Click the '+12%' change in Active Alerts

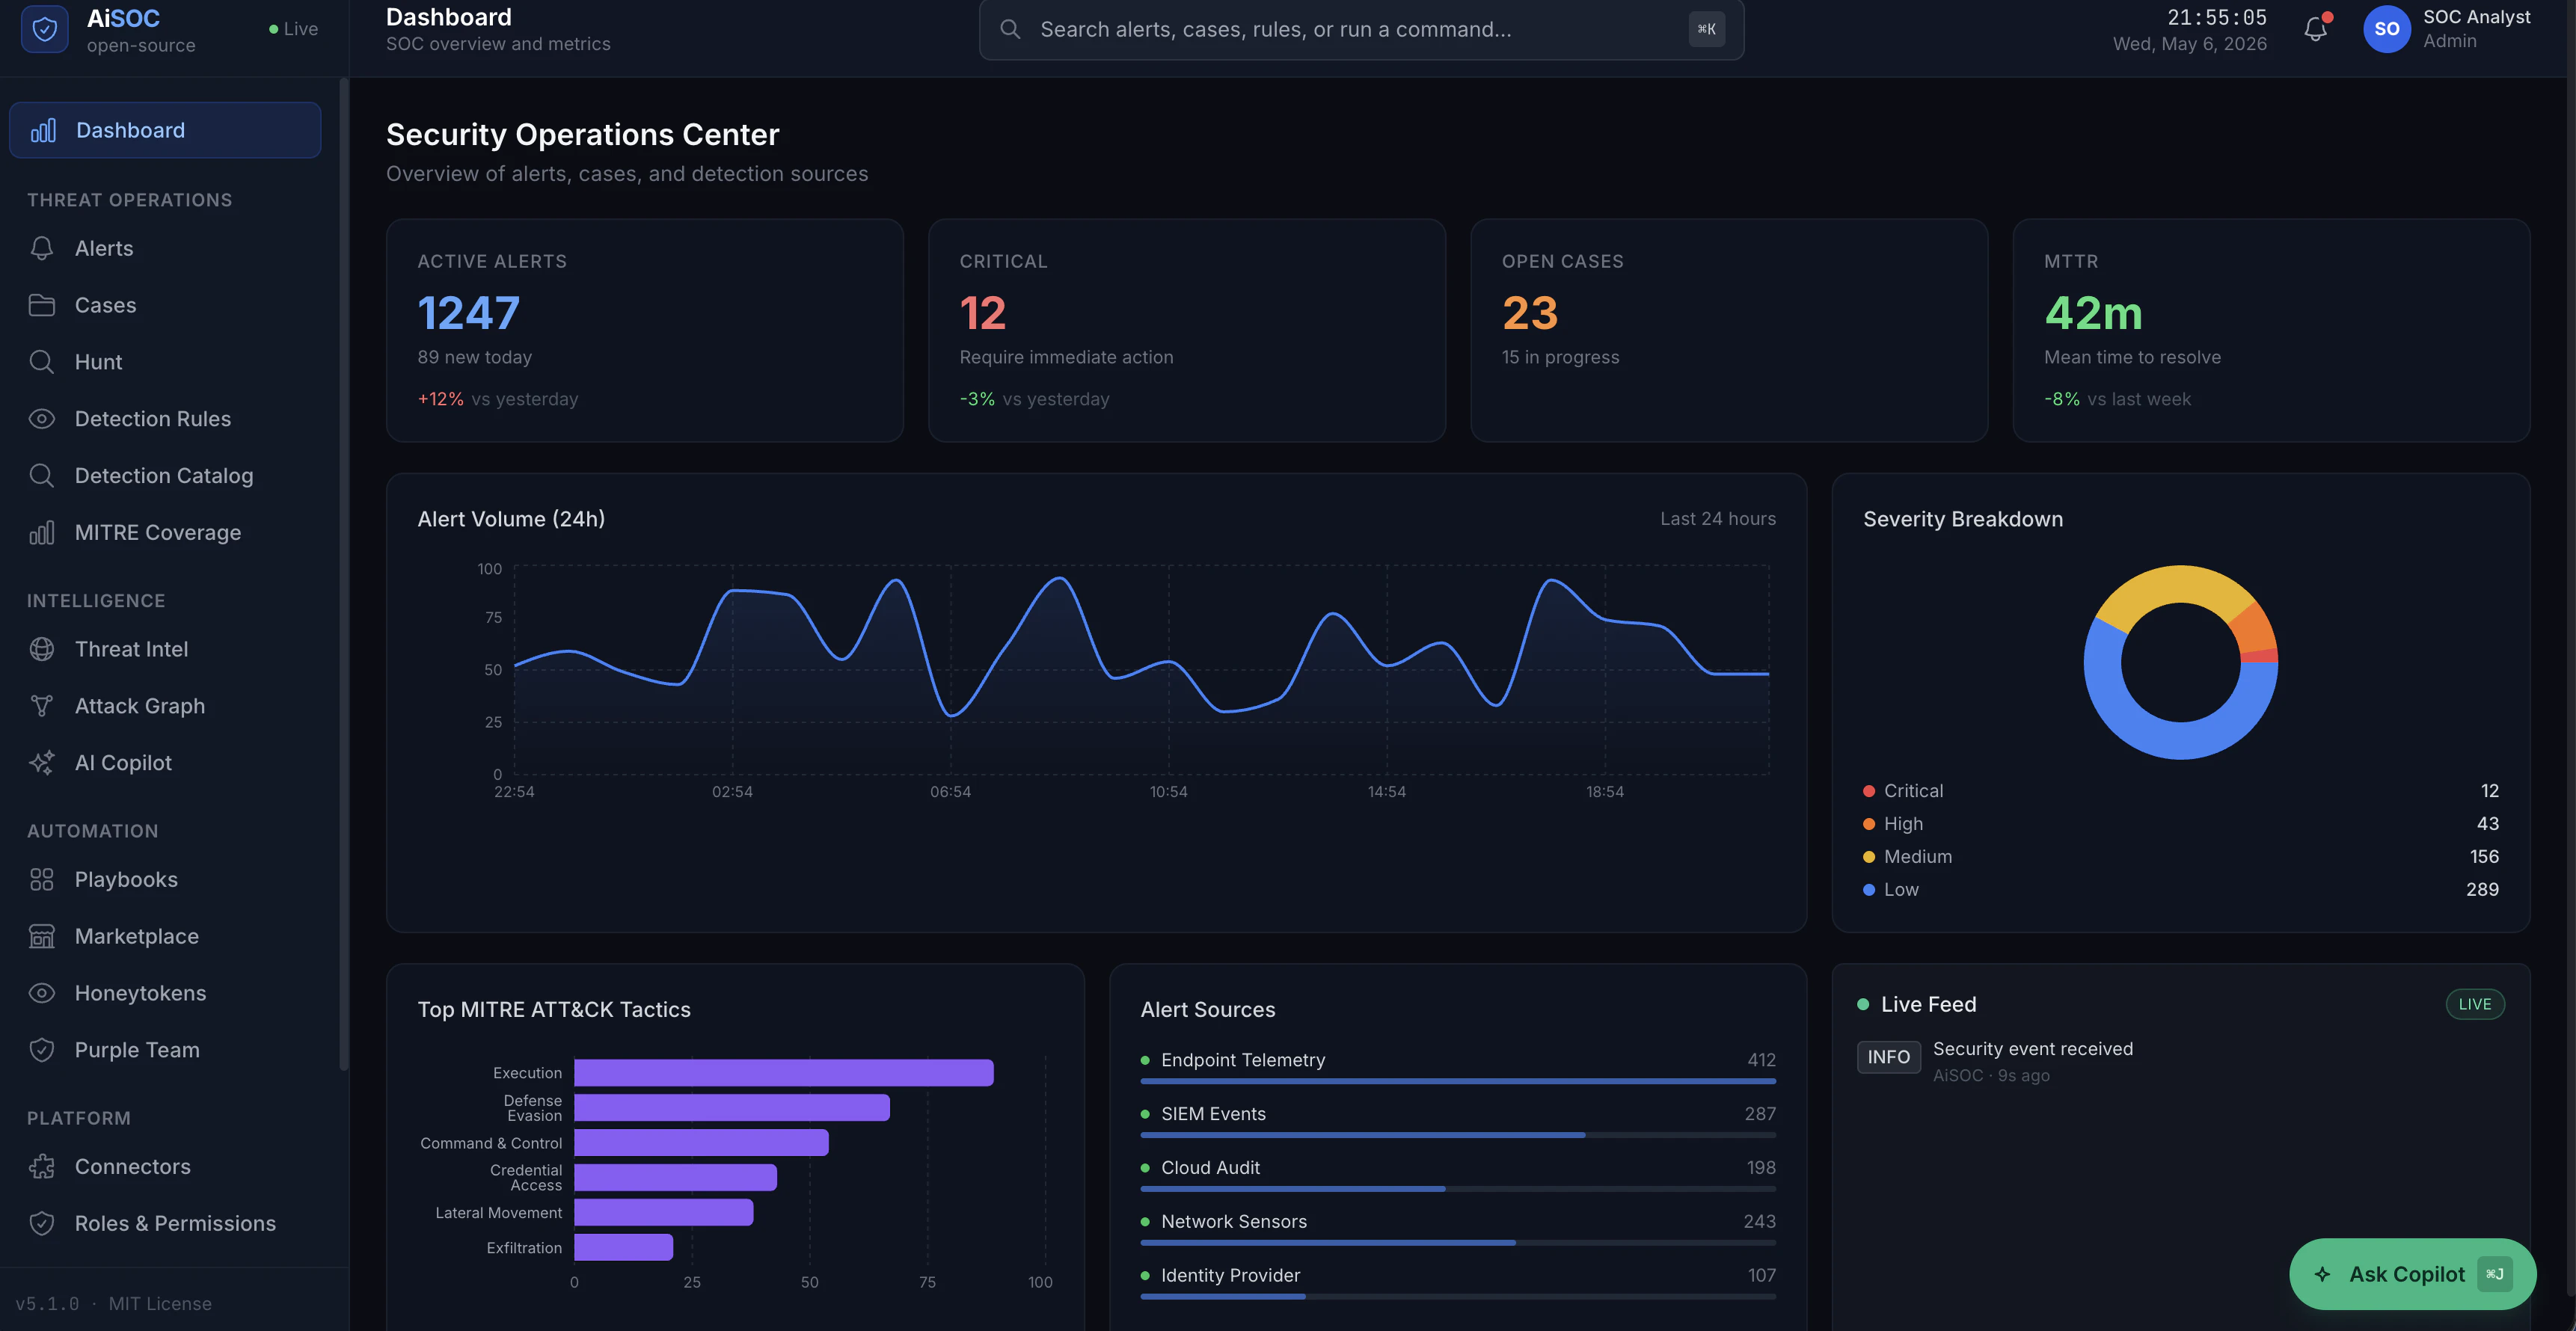click(x=440, y=399)
